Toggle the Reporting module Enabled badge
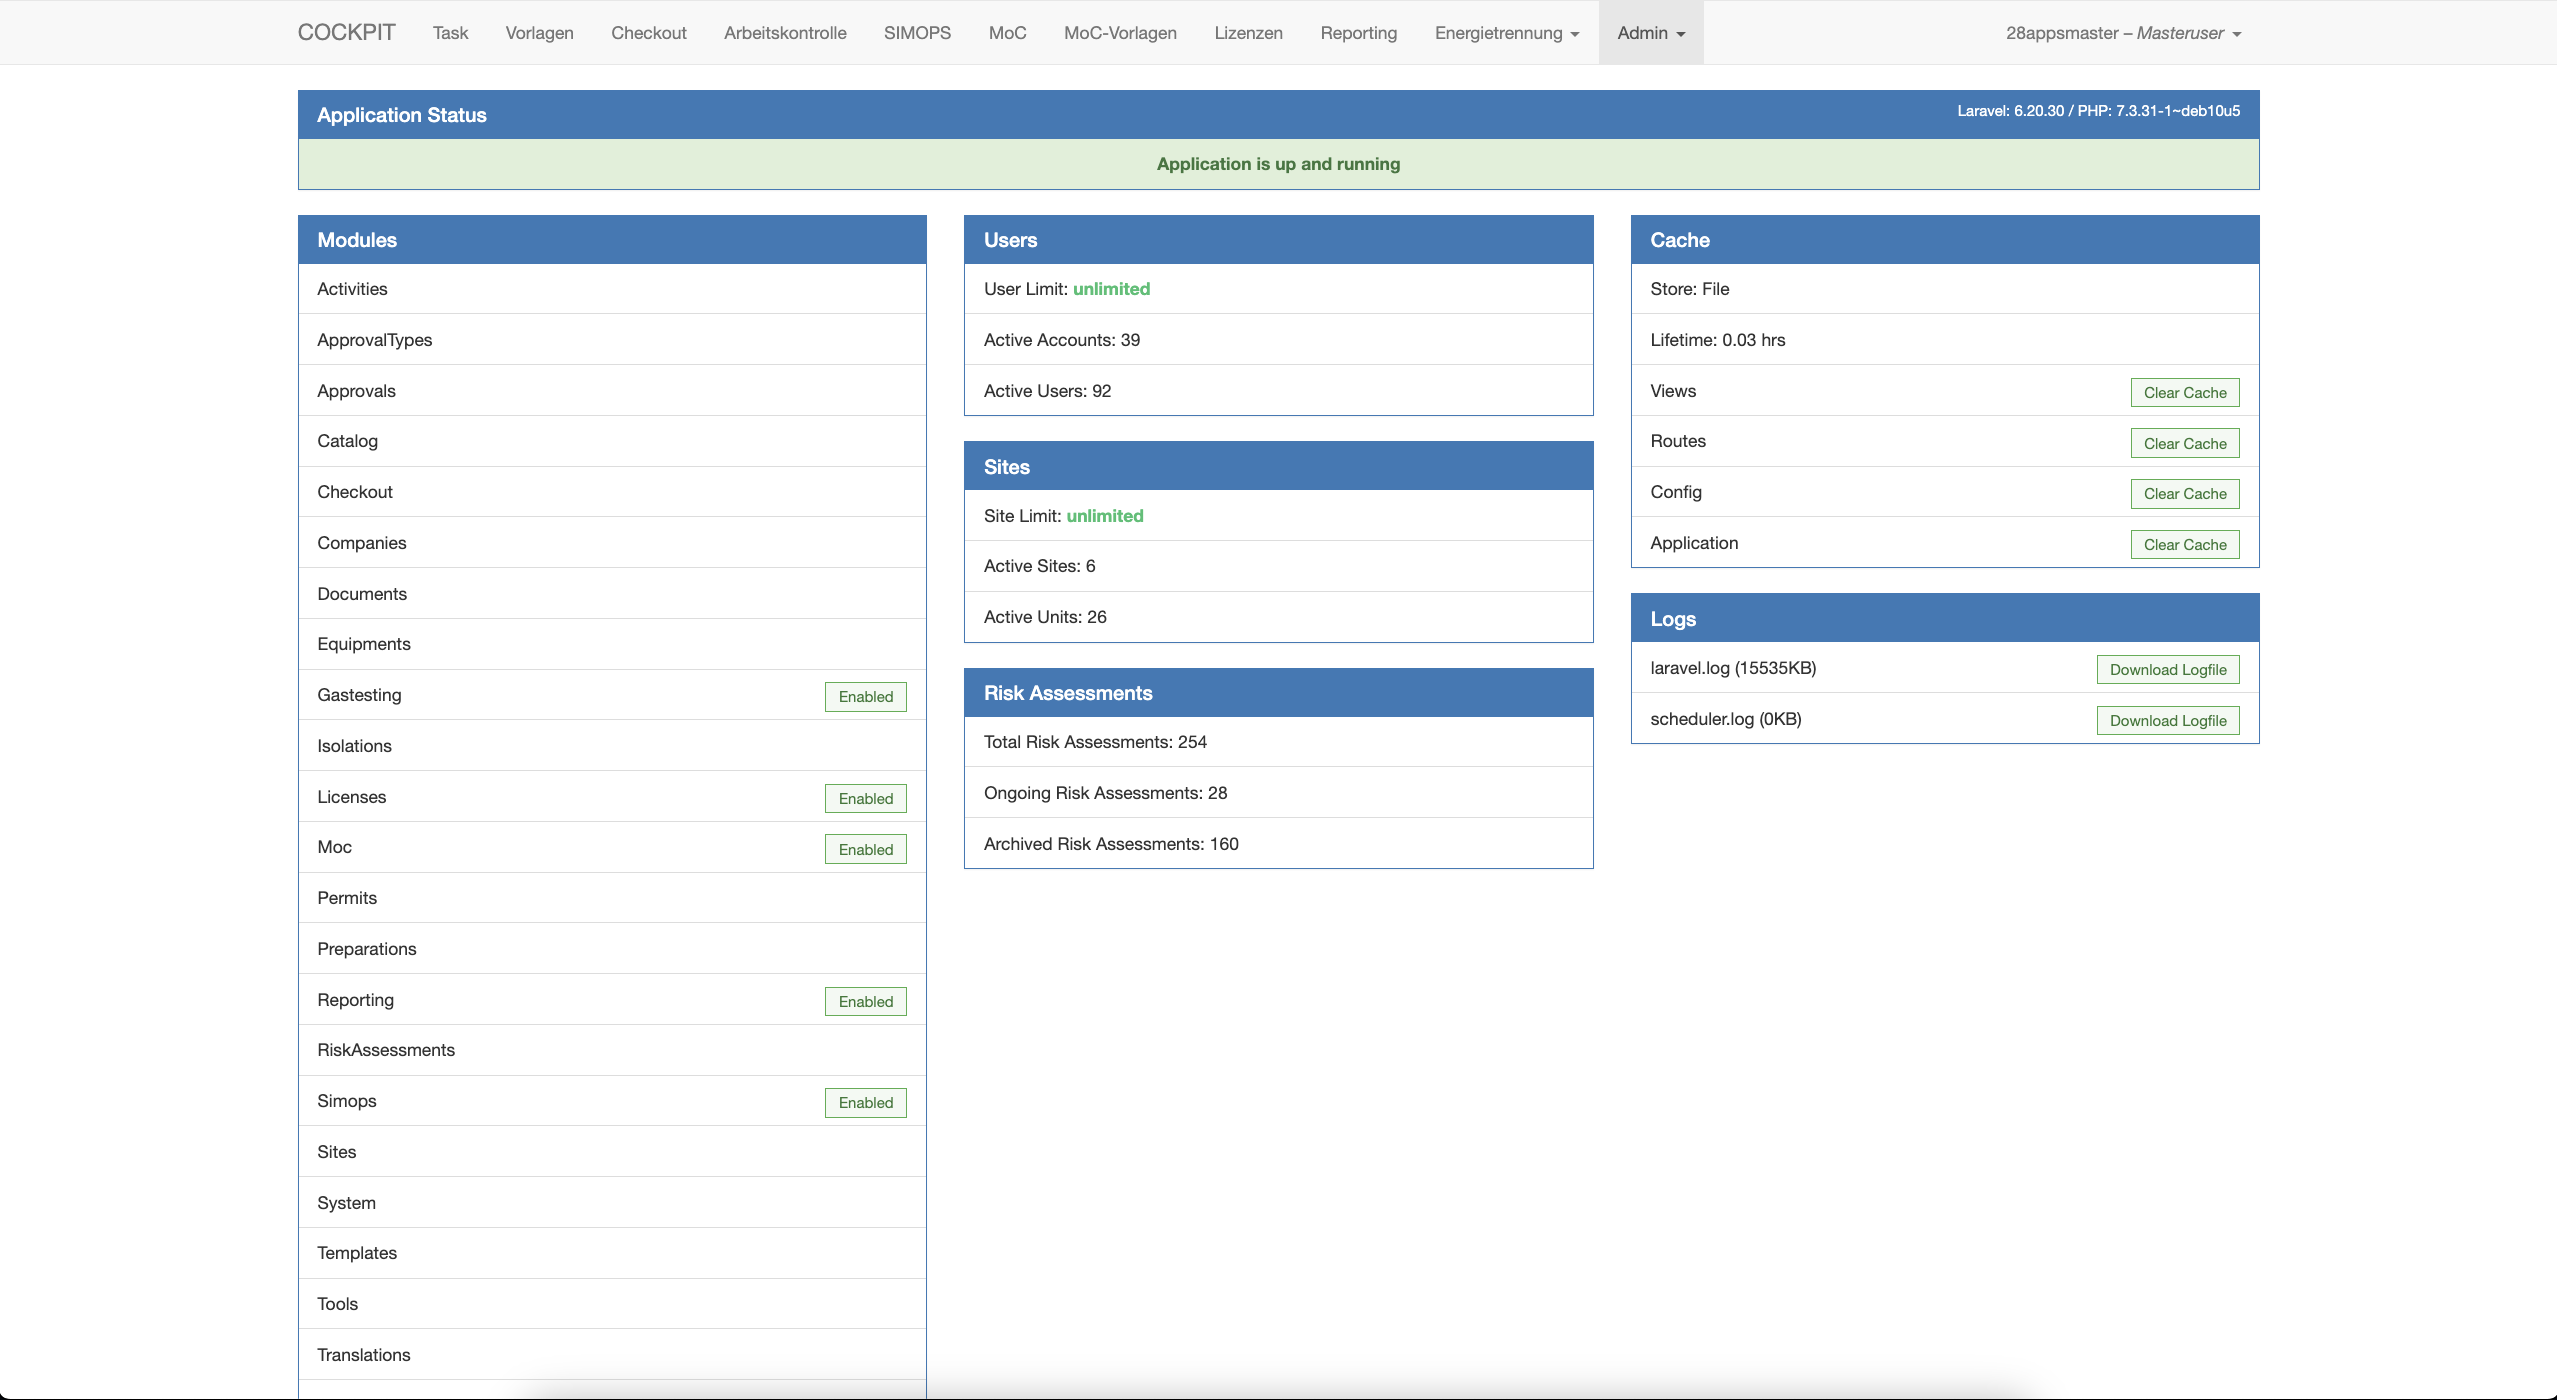 click(x=865, y=1001)
